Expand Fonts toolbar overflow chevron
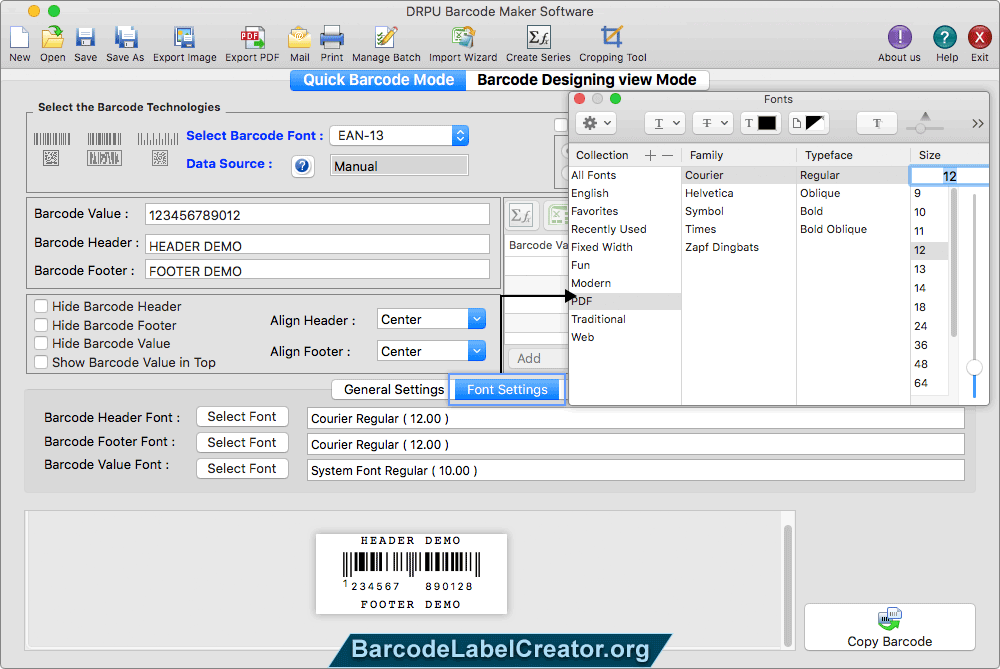 (978, 123)
